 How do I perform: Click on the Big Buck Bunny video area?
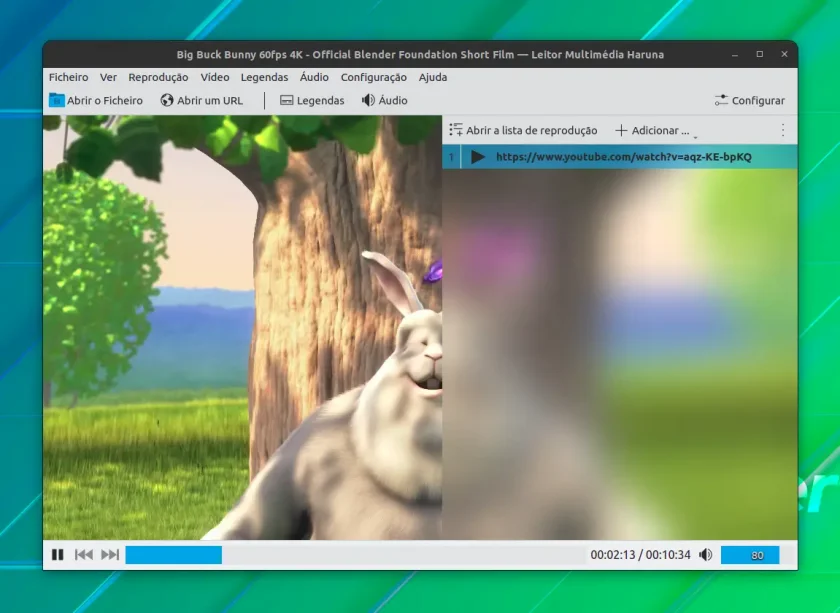[x=242, y=327]
